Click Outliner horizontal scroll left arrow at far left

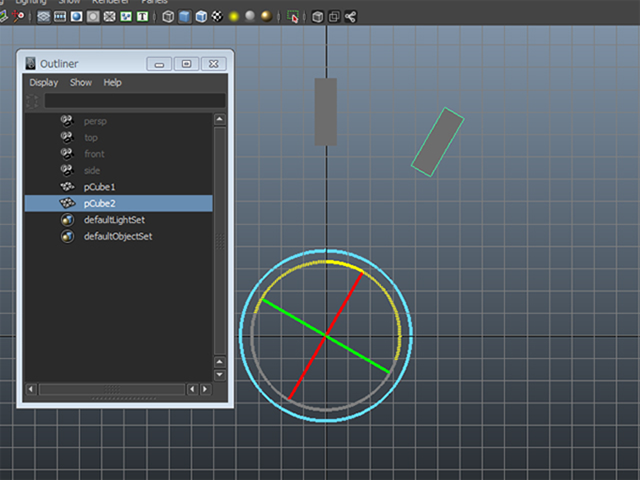pos(31,389)
